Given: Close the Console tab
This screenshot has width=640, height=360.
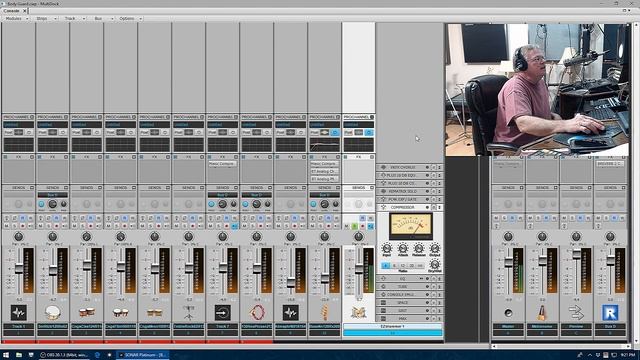Looking at the screenshot, I should [x=24, y=11].
